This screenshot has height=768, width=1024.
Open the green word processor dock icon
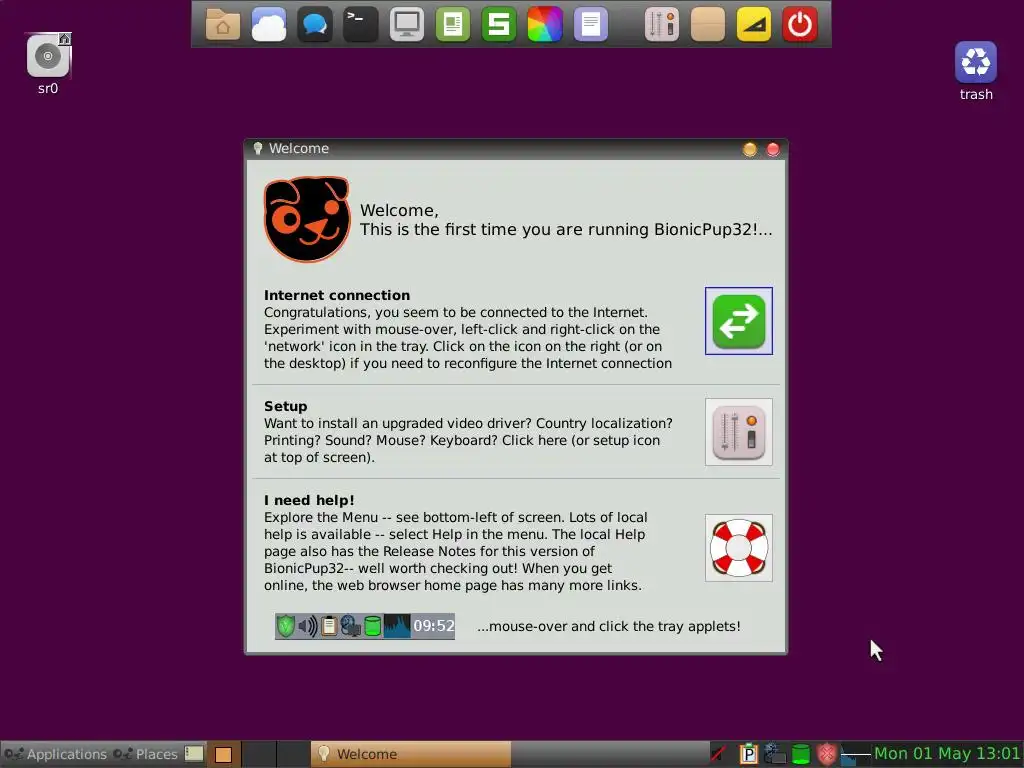pos(453,25)
